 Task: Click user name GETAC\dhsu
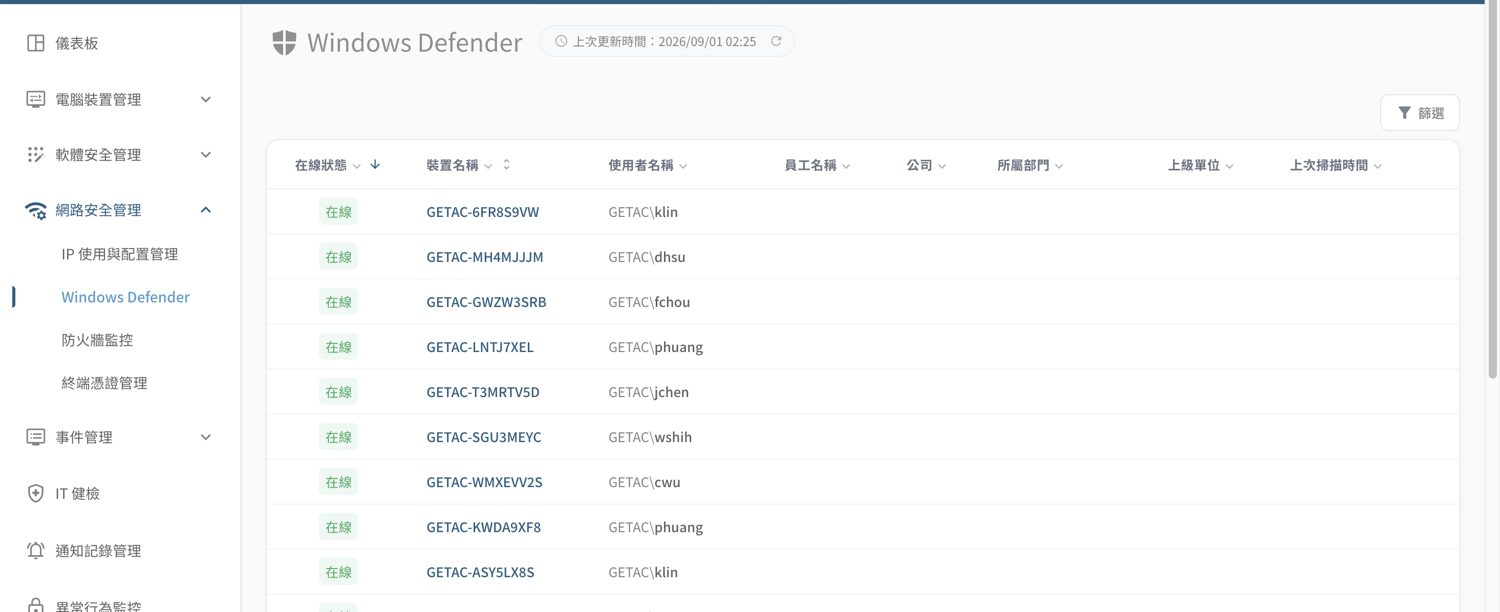point(647,257)
